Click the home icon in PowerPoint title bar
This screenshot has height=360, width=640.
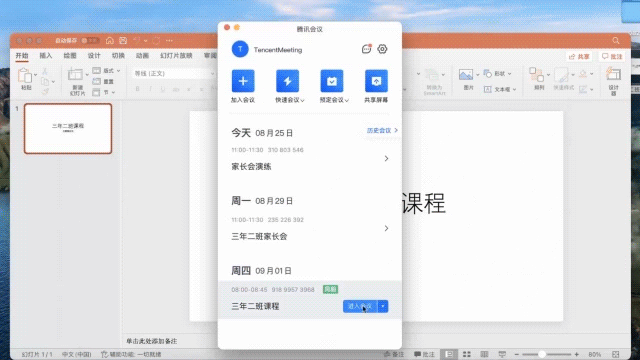pyautogui.click(x=109, y=40)
